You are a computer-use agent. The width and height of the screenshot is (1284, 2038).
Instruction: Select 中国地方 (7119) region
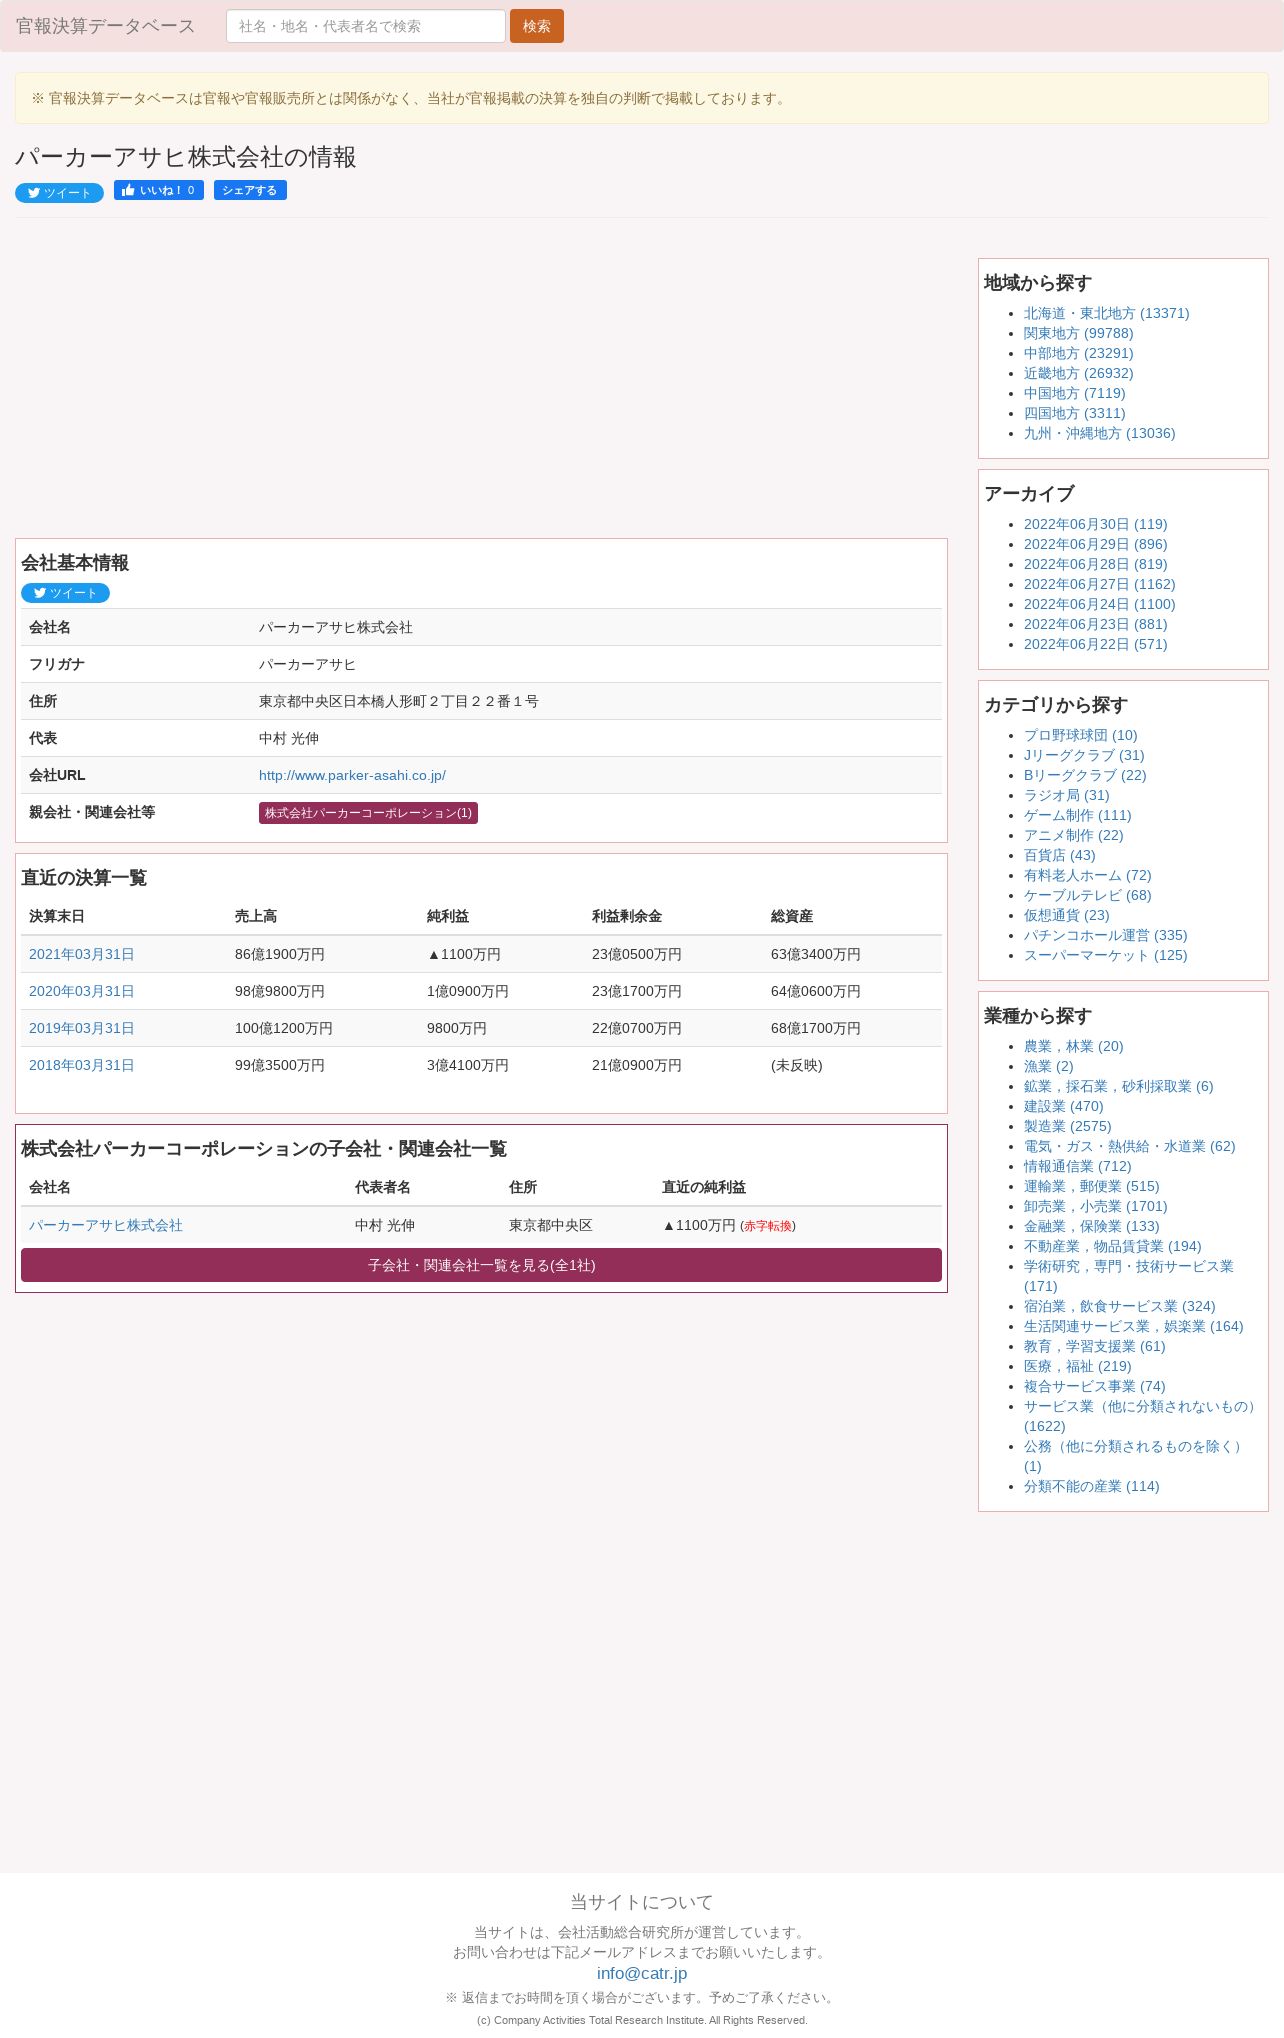(x=1074, y=393)
